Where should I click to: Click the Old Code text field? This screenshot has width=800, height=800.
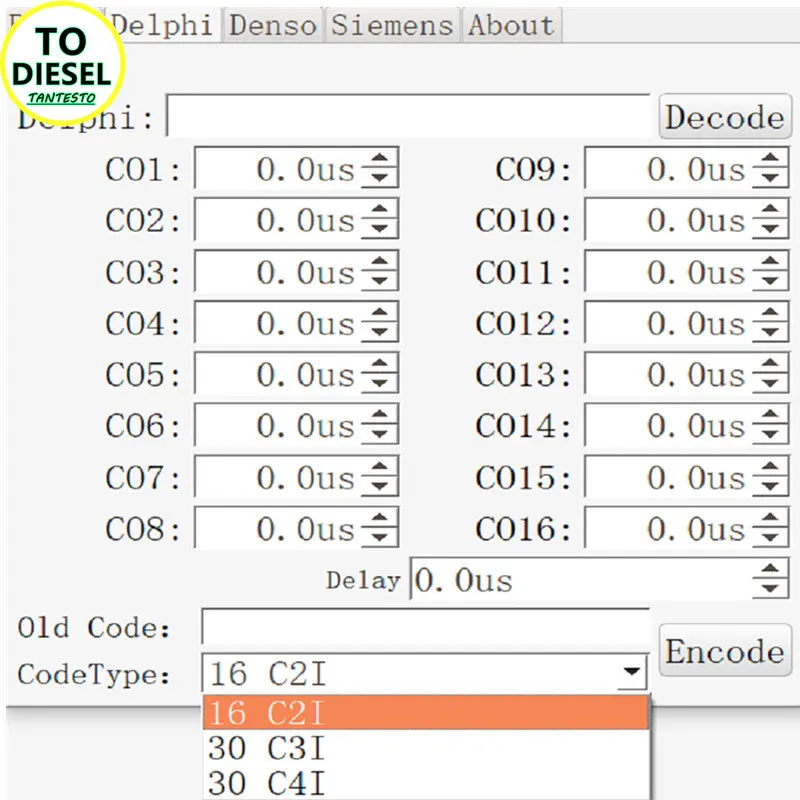[425, 628]
